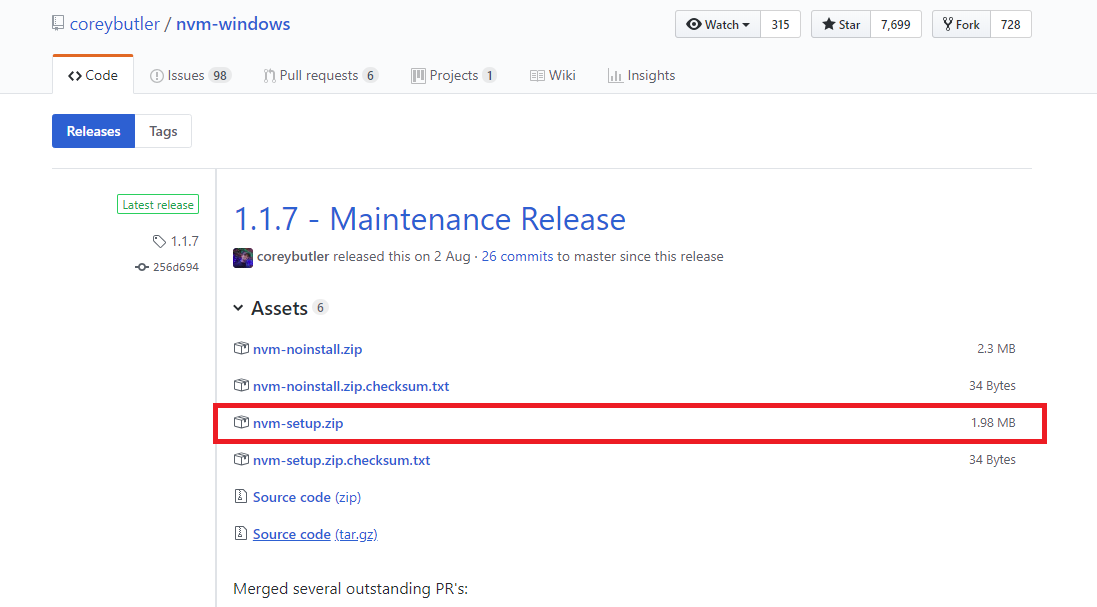1097x607 pixels.
Task: Open the 1.1.7 Maintenance Release heading link
Action: (428, 218)
